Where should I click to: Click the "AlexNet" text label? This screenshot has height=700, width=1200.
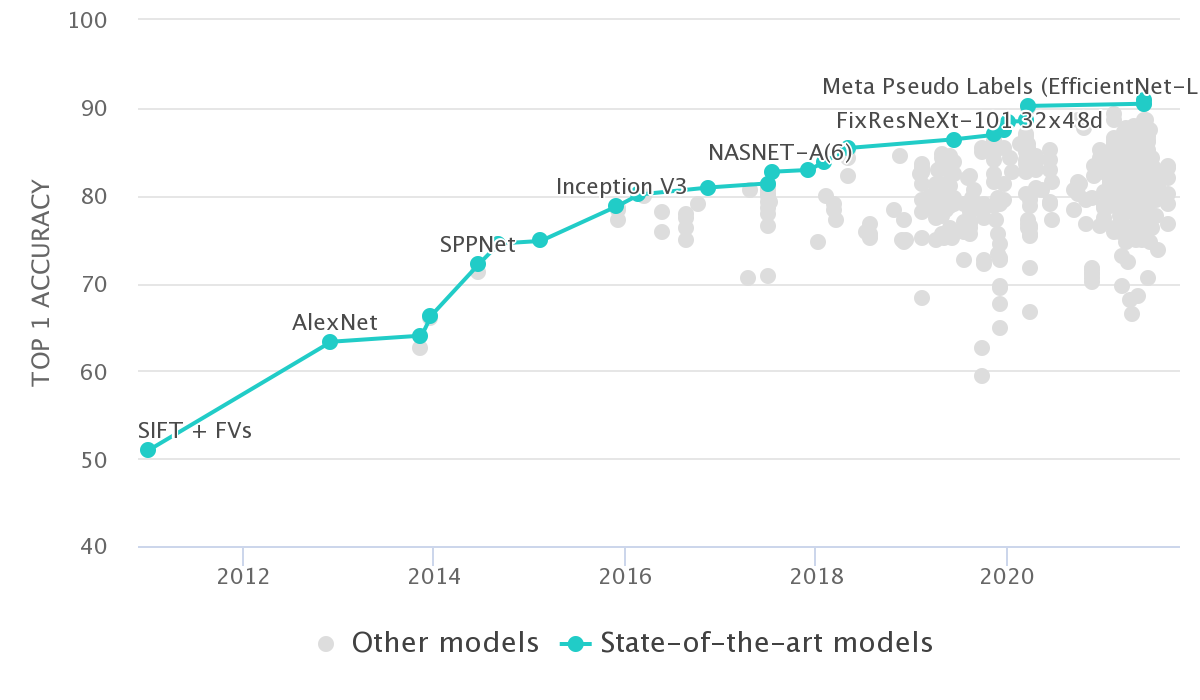click(335, 322)
